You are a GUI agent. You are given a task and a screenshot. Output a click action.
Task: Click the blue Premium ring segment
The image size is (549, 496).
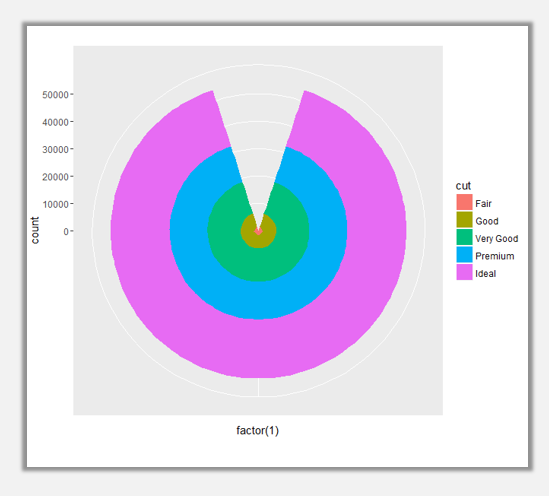pos(258,300)
